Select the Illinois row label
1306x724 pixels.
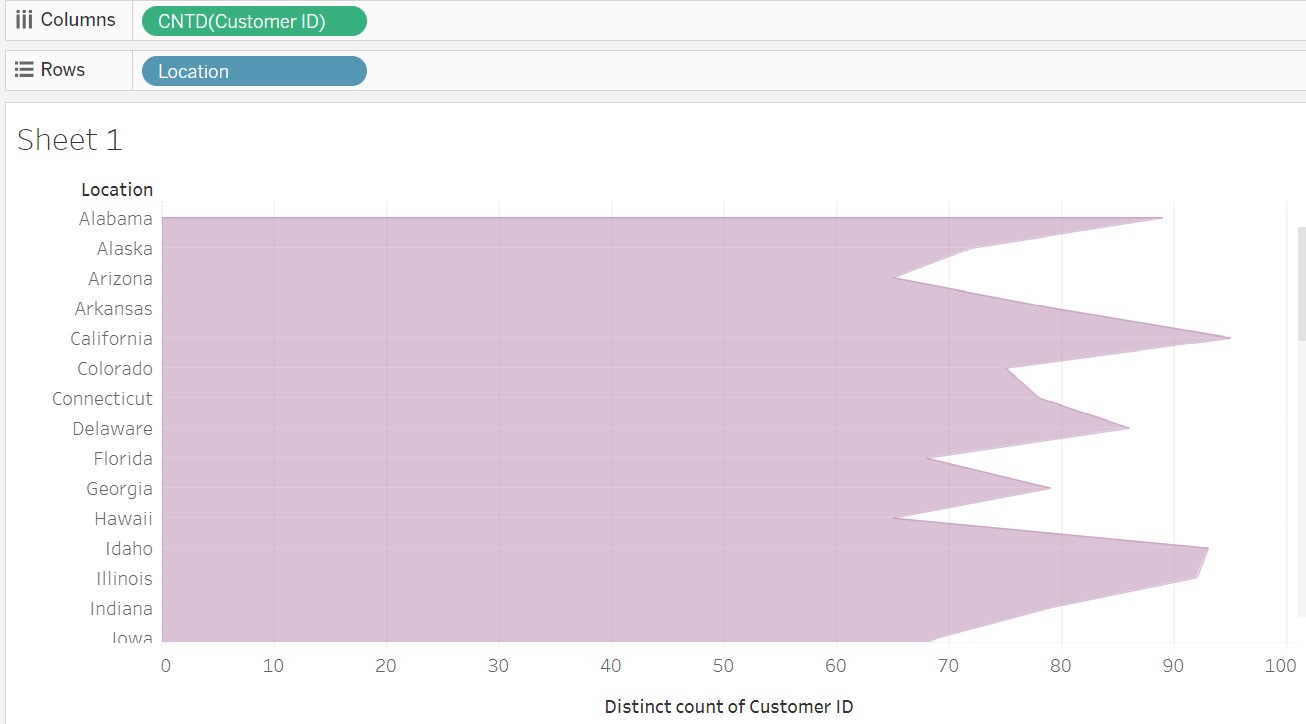[124, 579]
